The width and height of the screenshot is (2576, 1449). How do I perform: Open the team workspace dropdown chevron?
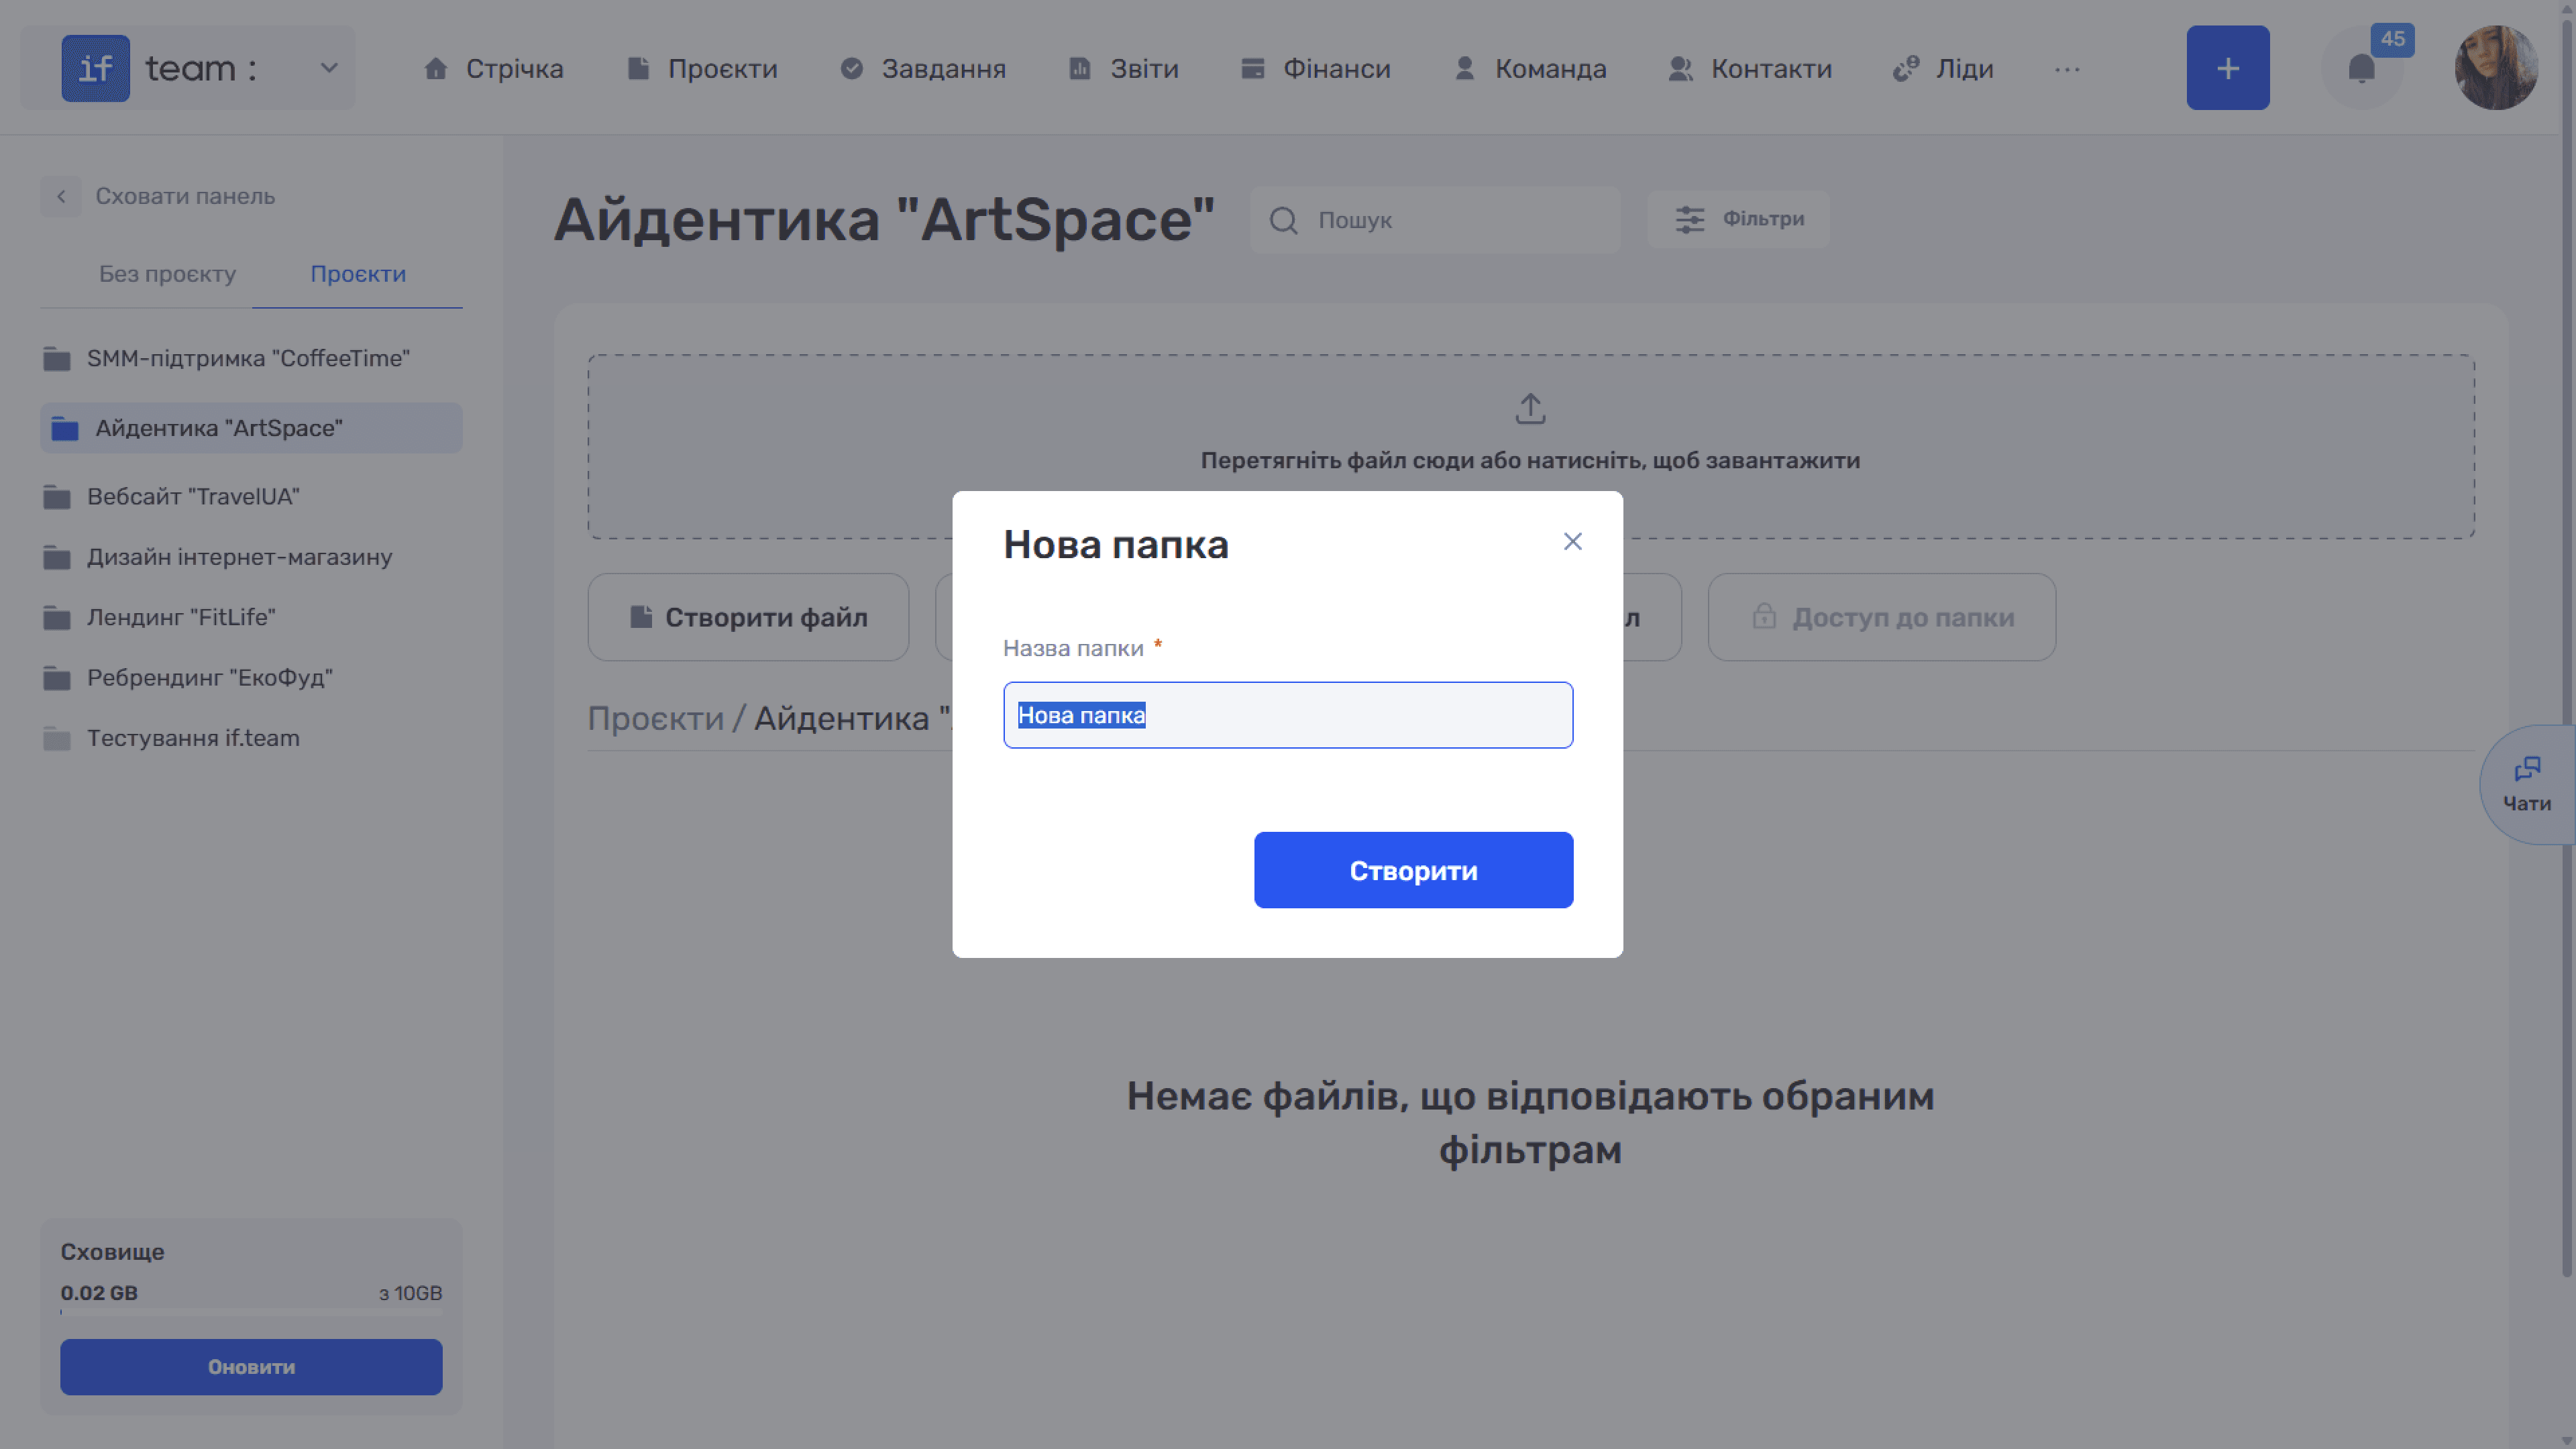[x=328, y=68]
